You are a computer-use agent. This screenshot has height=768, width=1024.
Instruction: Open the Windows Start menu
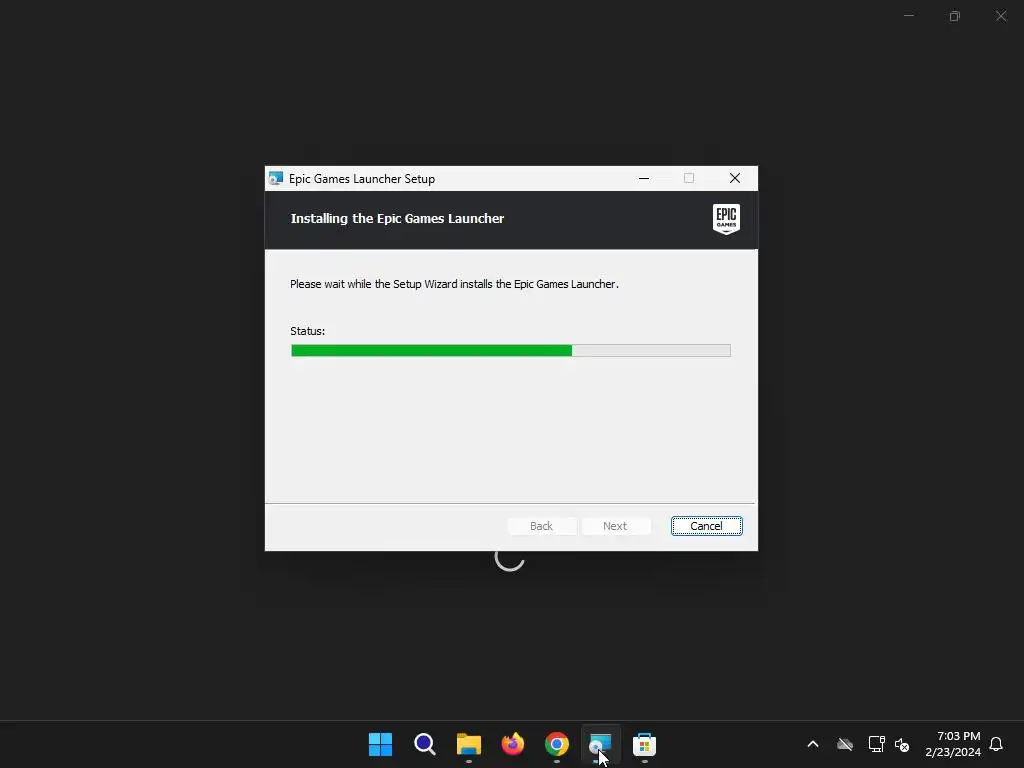380,744
